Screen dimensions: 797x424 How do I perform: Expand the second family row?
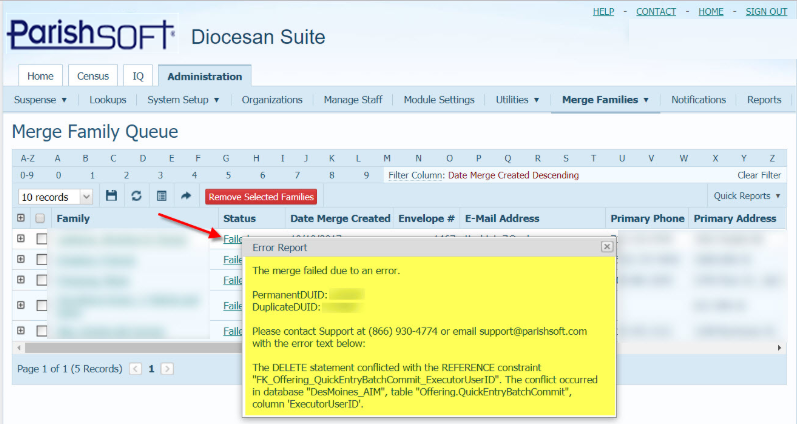pyautogui.click(x=21, y=259)
